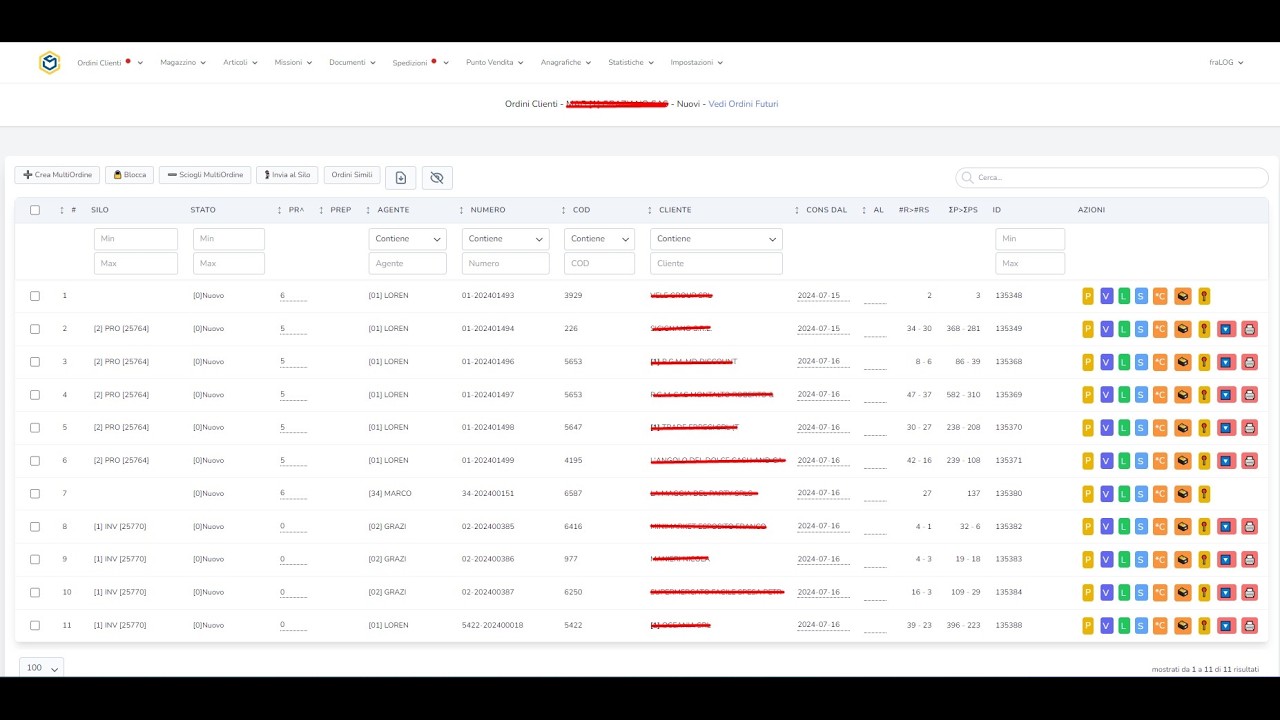Sort by the CONS DAL column header
The width and height of the screenshot is (1280, 720).
click(826, 210)
